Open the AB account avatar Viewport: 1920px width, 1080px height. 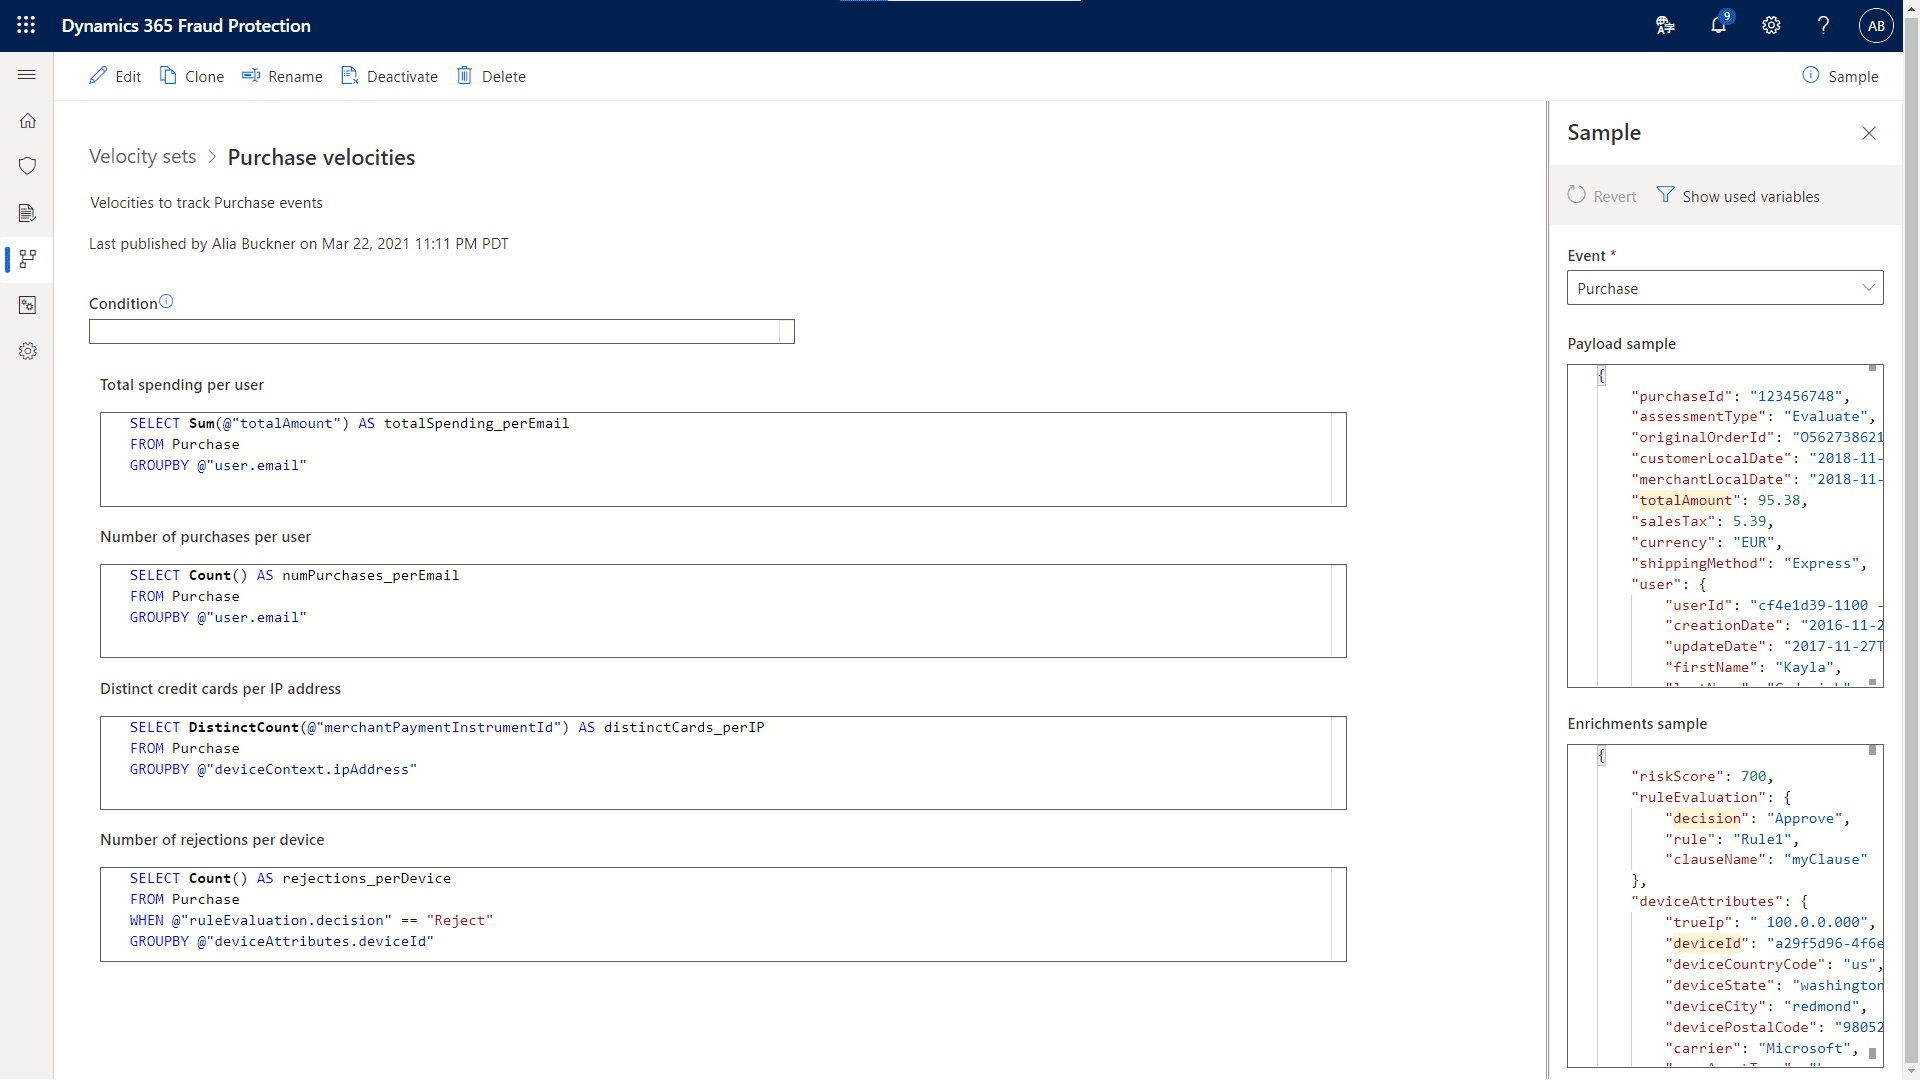pyautogui.click(x=1876, y=26)
